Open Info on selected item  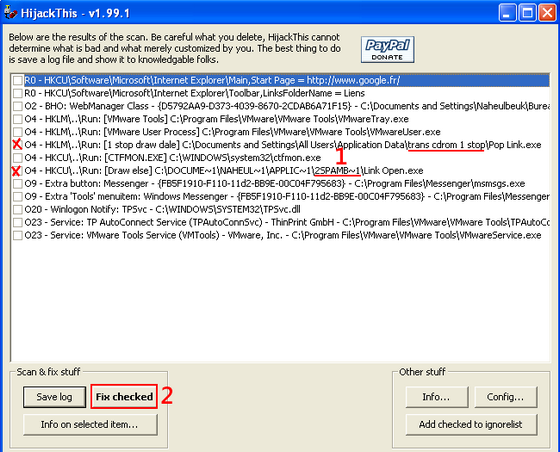tap(90, 425)
